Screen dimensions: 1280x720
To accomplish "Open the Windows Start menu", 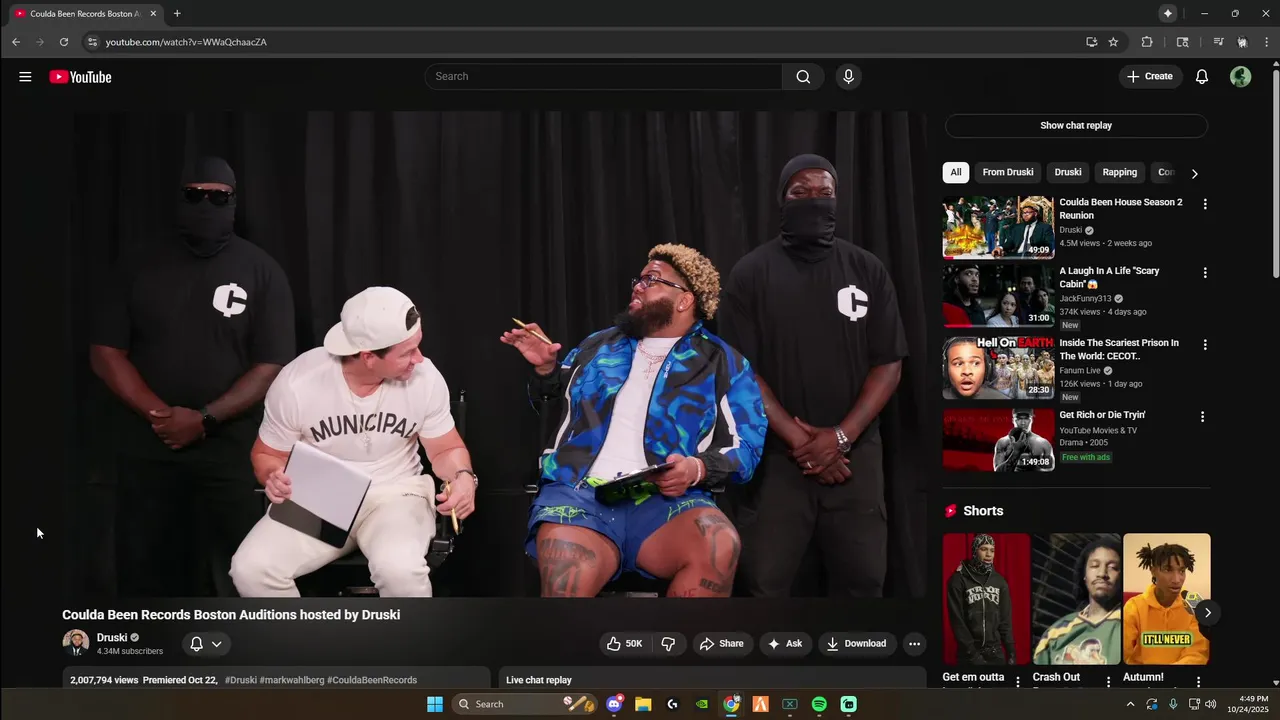I will click(435, 704).
